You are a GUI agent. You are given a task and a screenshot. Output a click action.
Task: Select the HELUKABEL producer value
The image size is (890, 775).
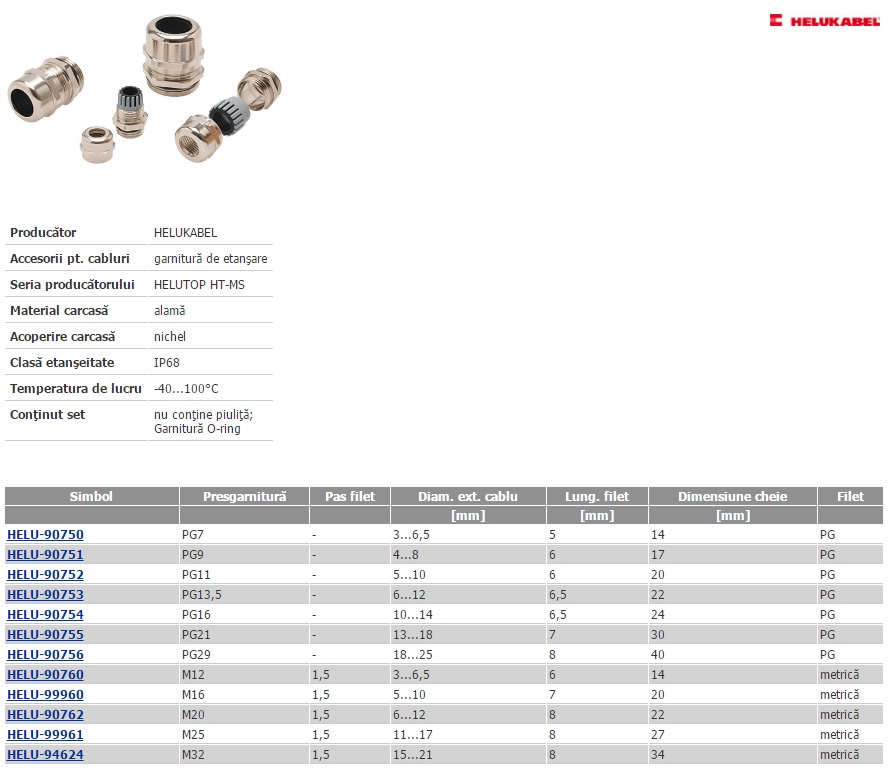click(x=186, y=233)
